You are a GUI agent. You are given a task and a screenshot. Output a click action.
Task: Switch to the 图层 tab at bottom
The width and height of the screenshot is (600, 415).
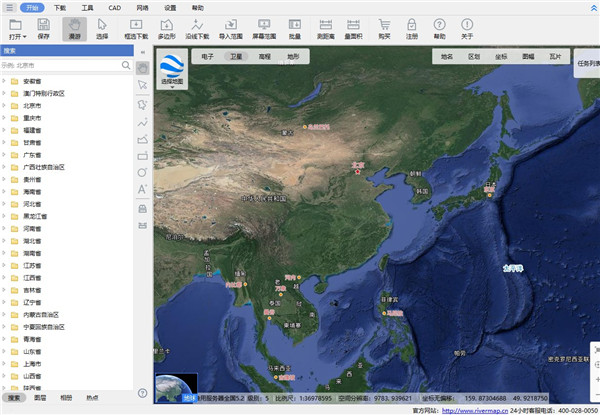coord(41,398)
